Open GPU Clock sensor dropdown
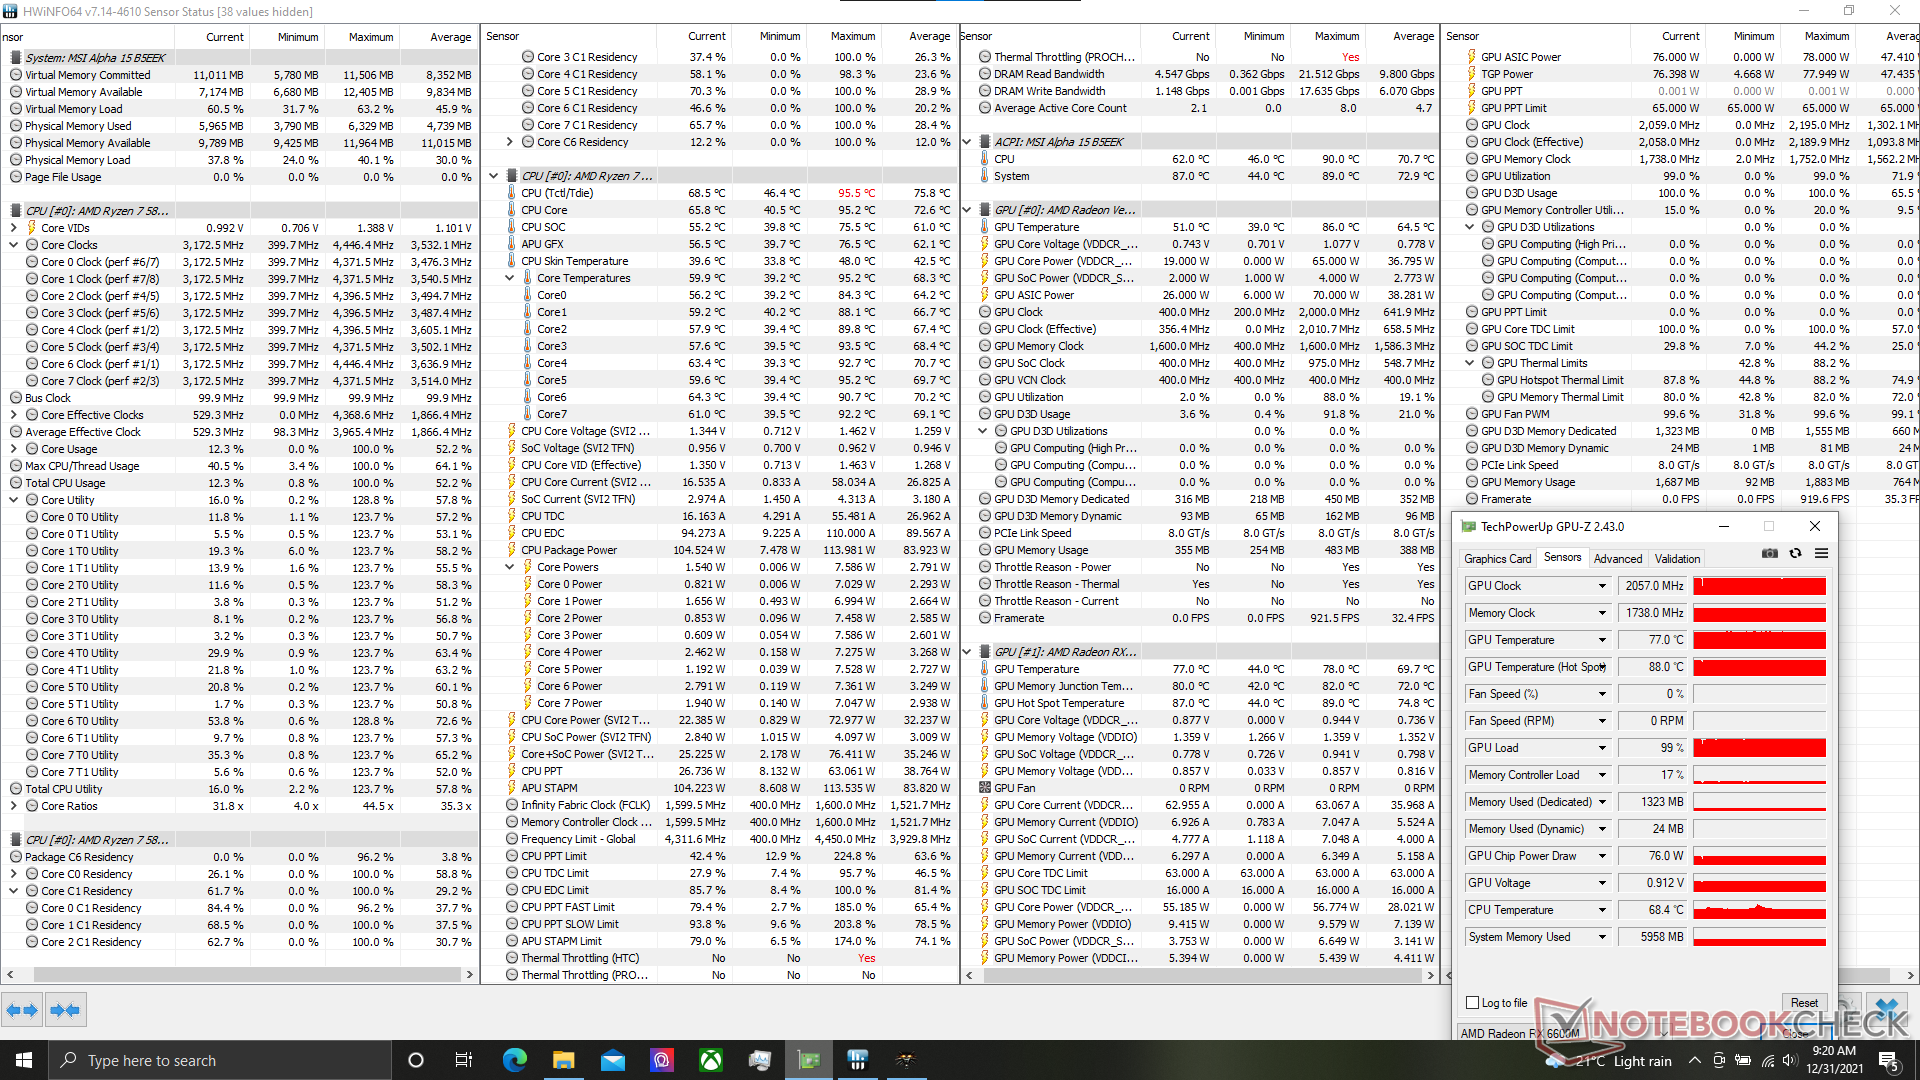Viewport: 1920px width, 1080px height. click(x=1602, y=586)
